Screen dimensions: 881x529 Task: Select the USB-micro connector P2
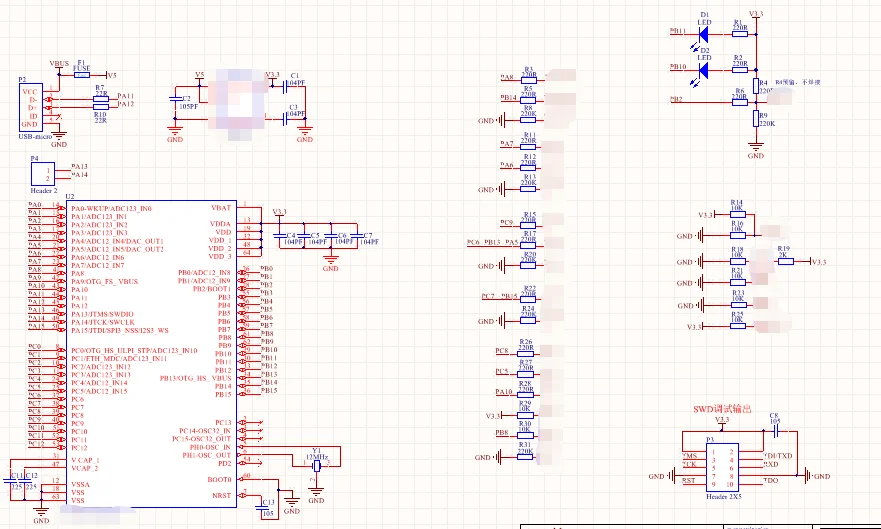pyautogui.click(x=31, y=108)
